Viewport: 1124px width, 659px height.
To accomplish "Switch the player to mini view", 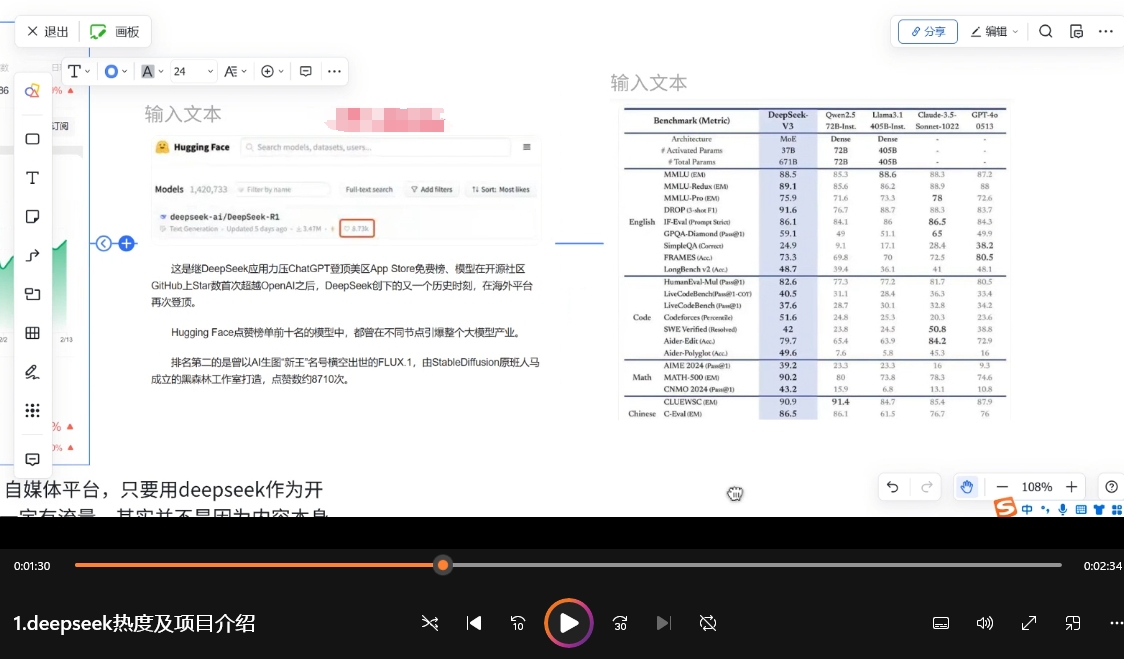I will coord(1072,623).
